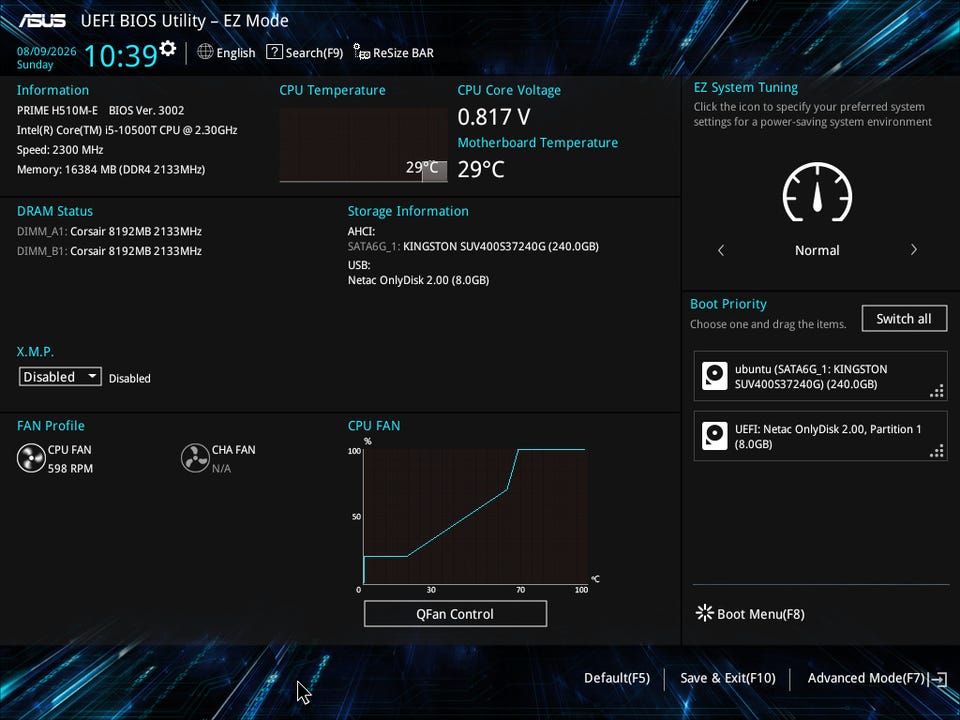Click the Switch all button
This screenshot has height=720, width=960.
[904, 318]
